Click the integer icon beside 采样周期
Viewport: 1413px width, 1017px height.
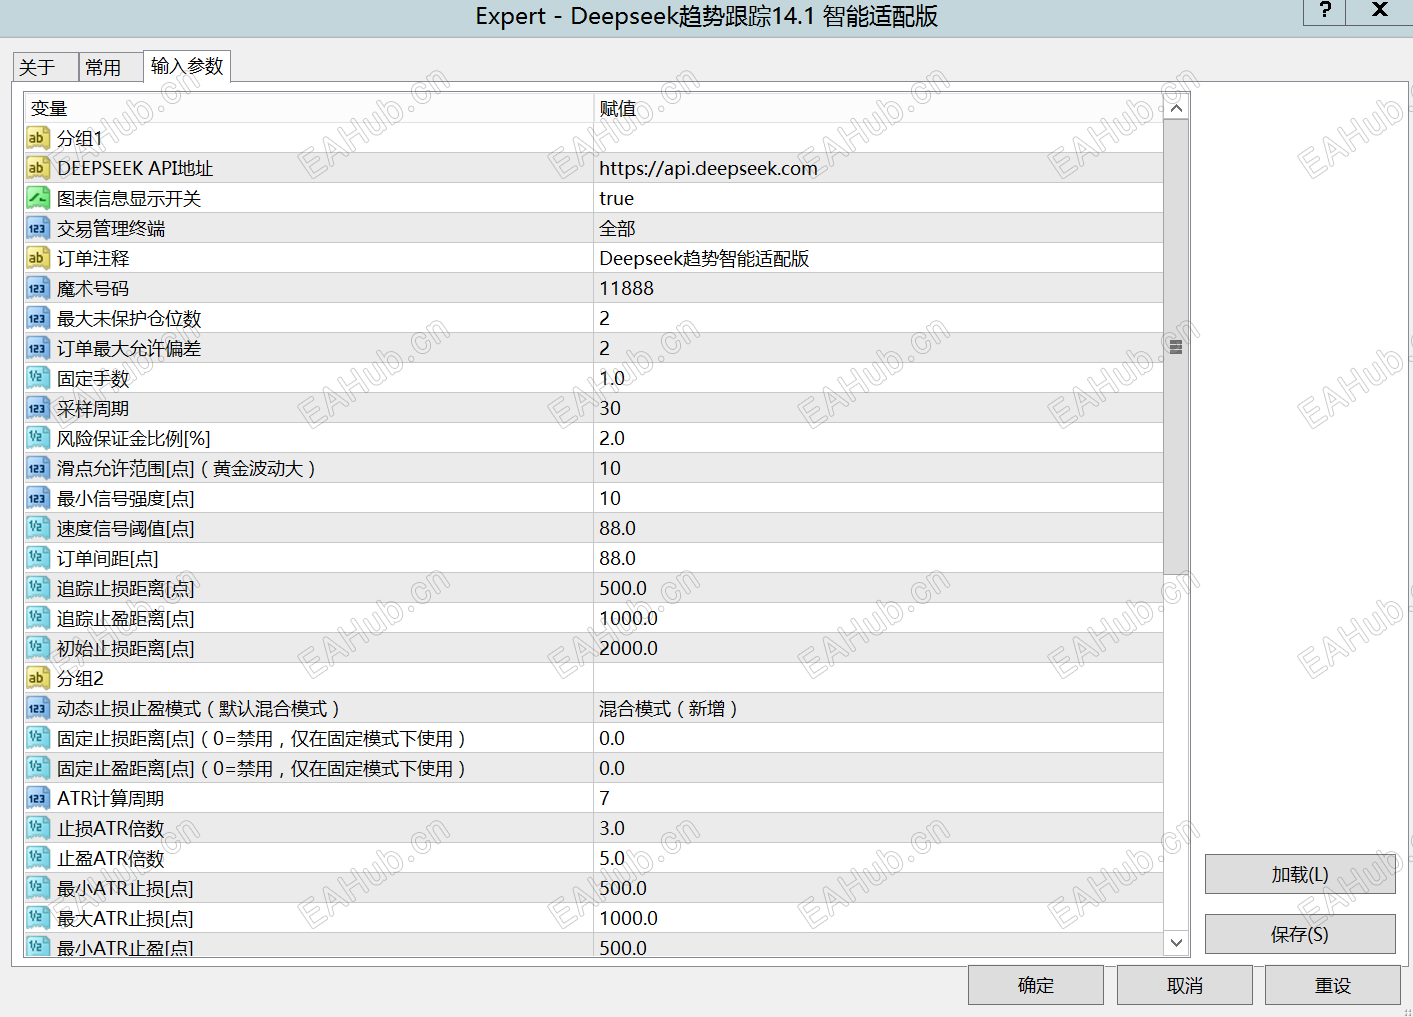click(x=37, y=408)
